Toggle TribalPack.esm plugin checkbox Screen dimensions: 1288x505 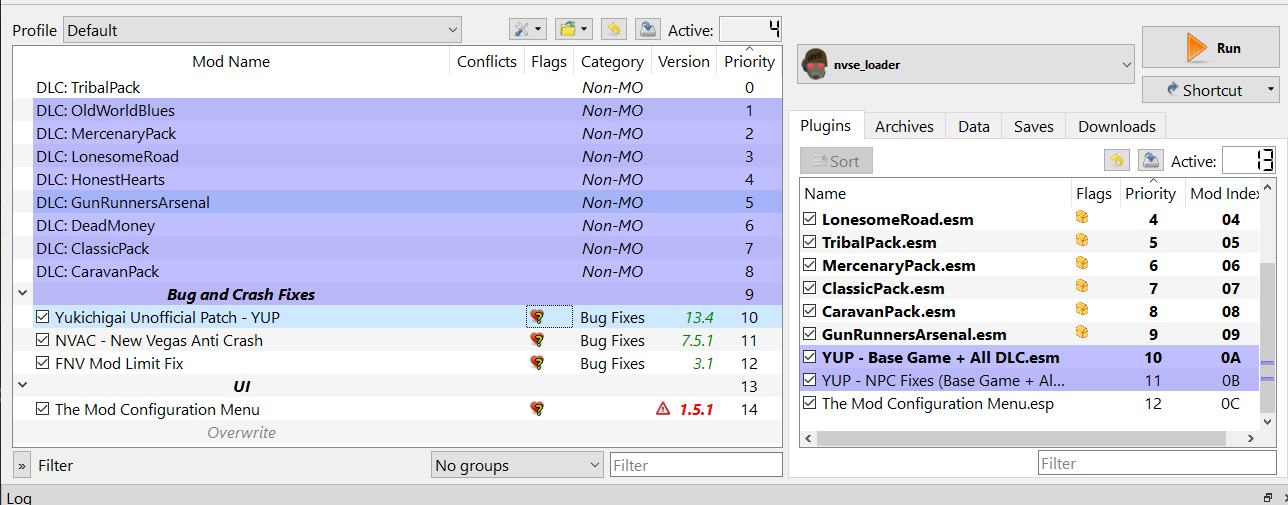(811, 242)
